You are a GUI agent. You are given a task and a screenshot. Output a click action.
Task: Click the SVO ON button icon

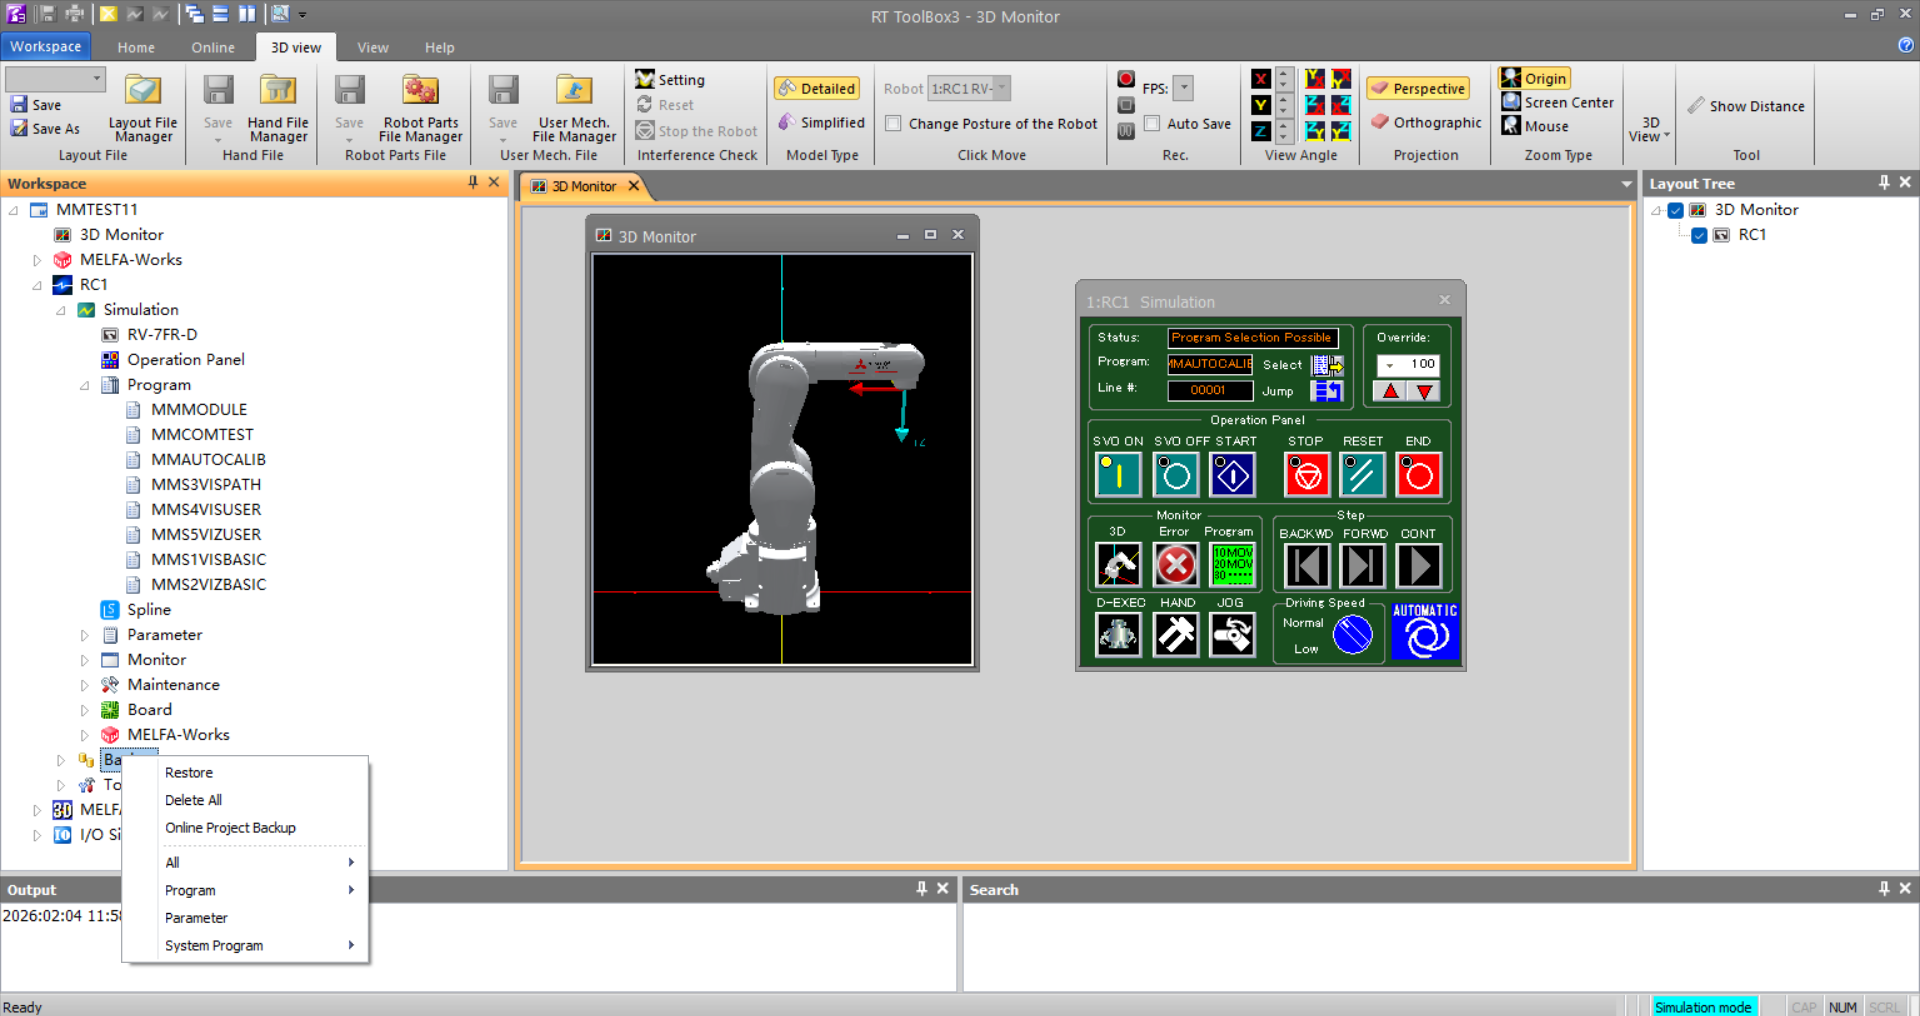pyautogui.click(x=1118, y=475)
